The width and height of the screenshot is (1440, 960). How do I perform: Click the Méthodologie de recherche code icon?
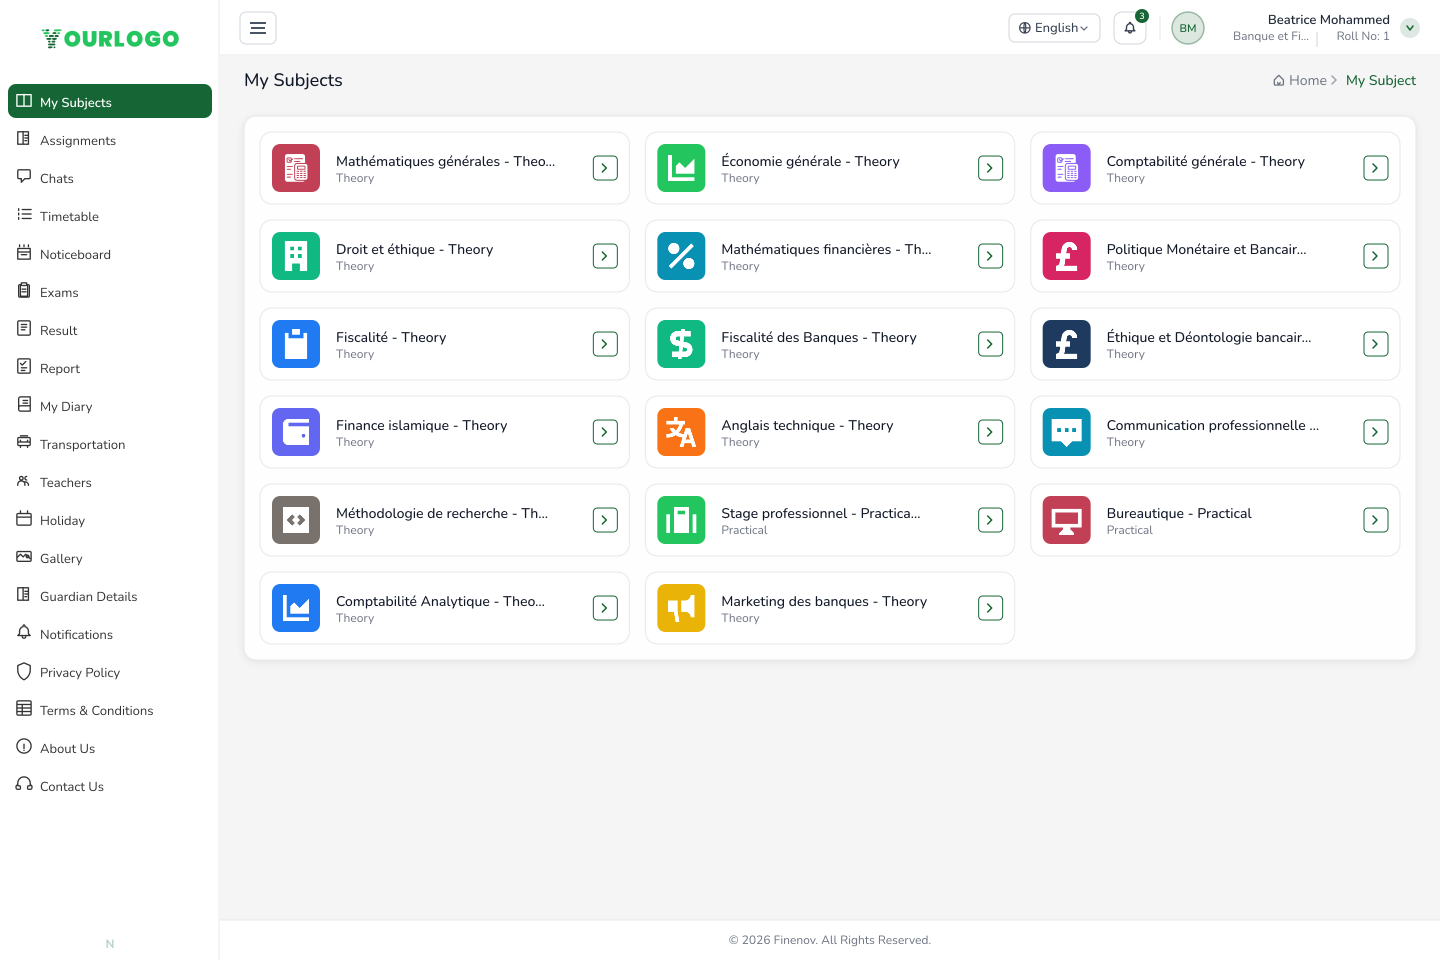296,520
